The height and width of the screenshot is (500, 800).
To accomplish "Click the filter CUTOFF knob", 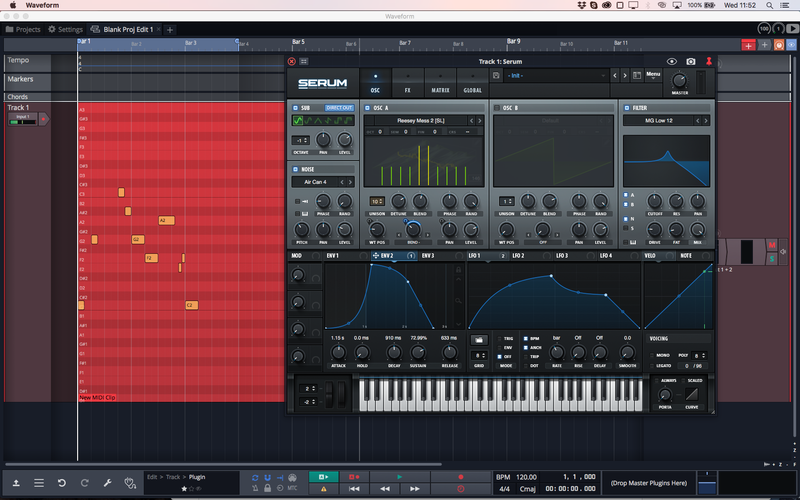I will (655, 201).
